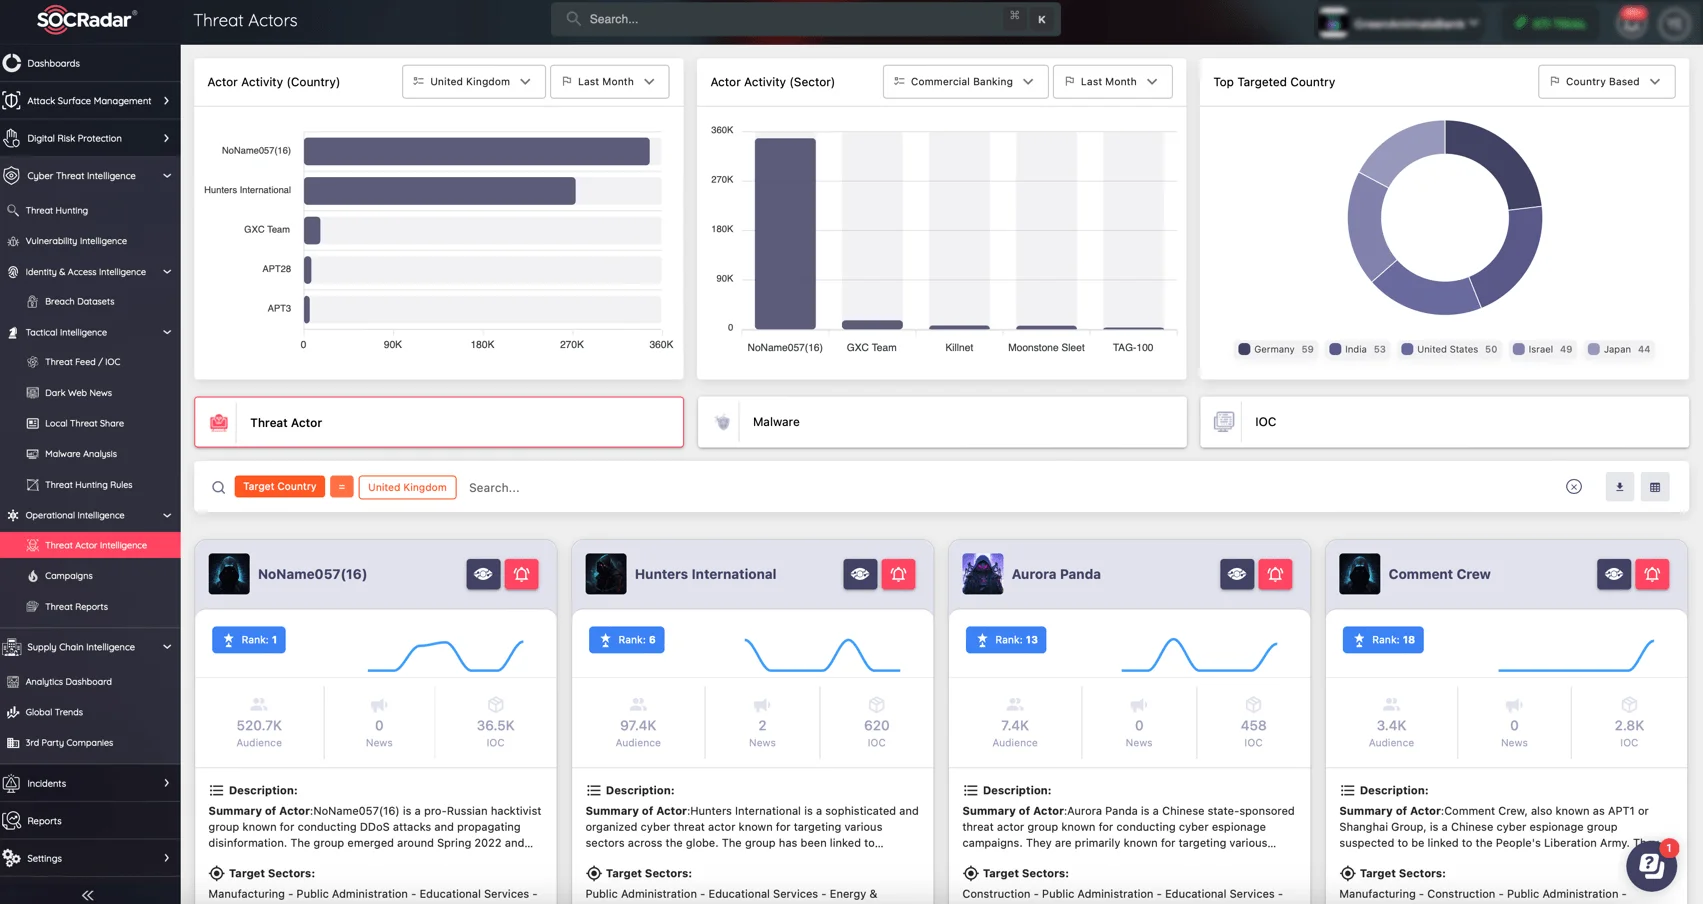Select the Threat Actor tab

click(x=439, y=422)
